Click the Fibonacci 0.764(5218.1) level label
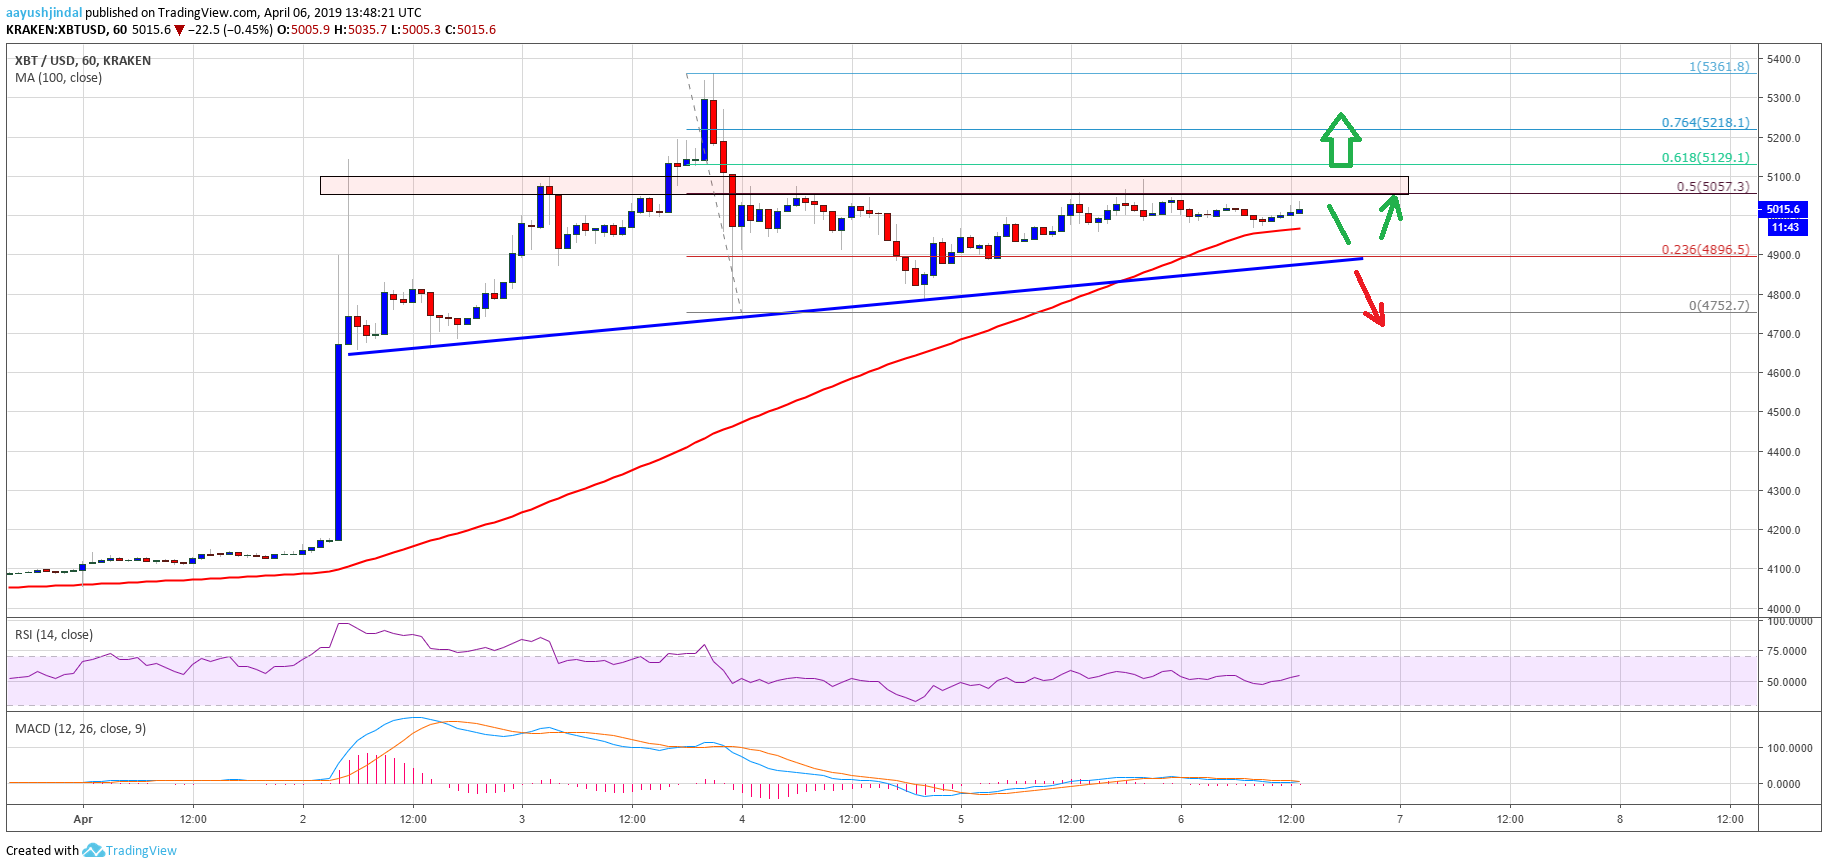Viewport: 1828px width, 868px height. coord(1706,123)
